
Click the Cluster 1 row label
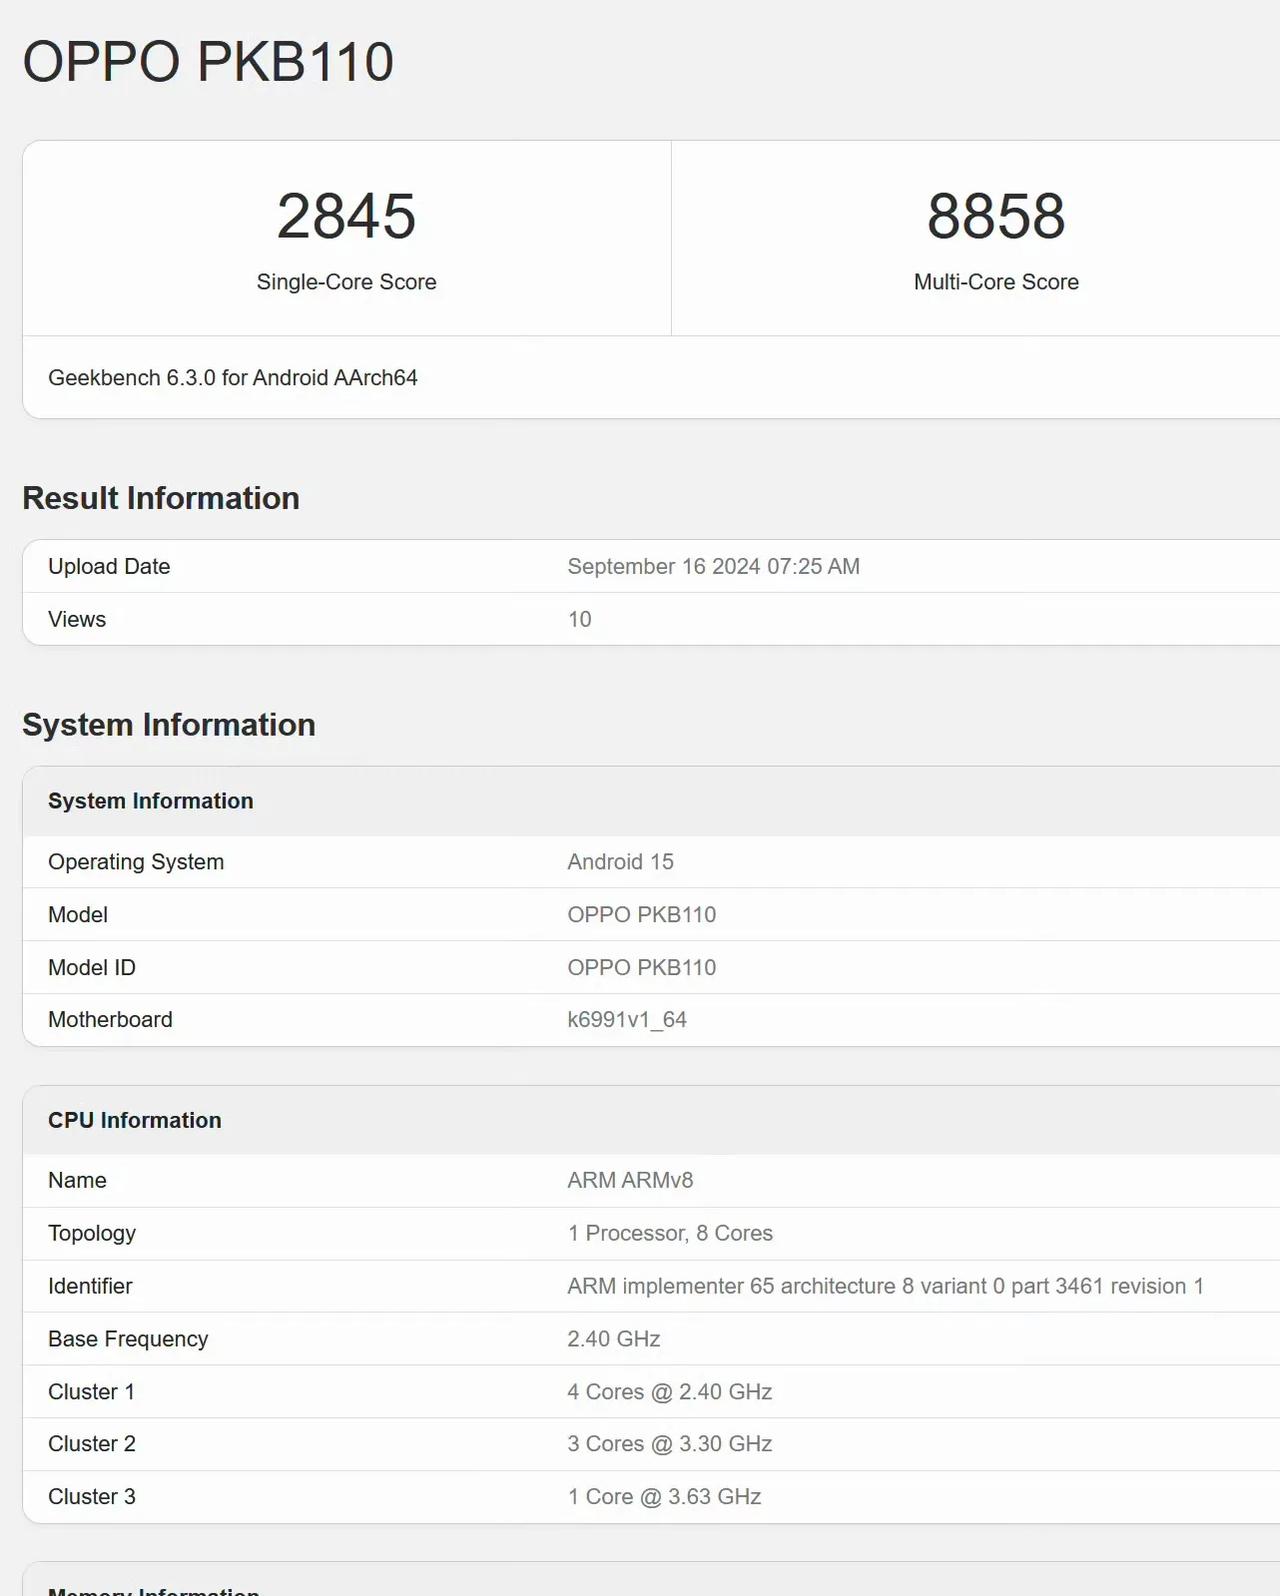click(91, 1392)
